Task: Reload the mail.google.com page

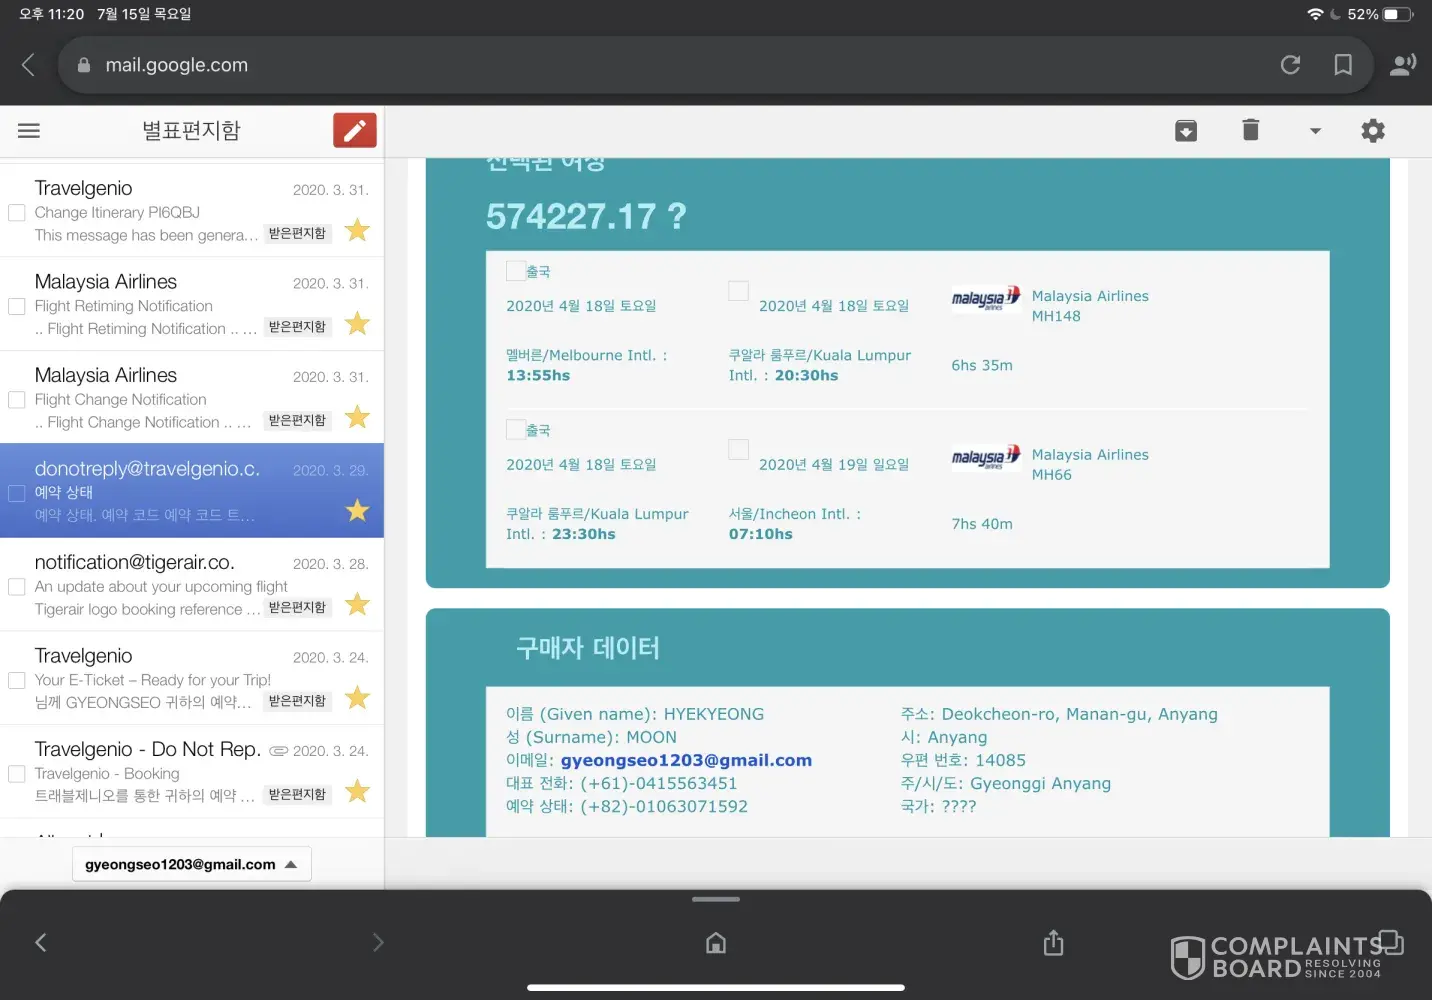Action: click(x=1290, y=65)
